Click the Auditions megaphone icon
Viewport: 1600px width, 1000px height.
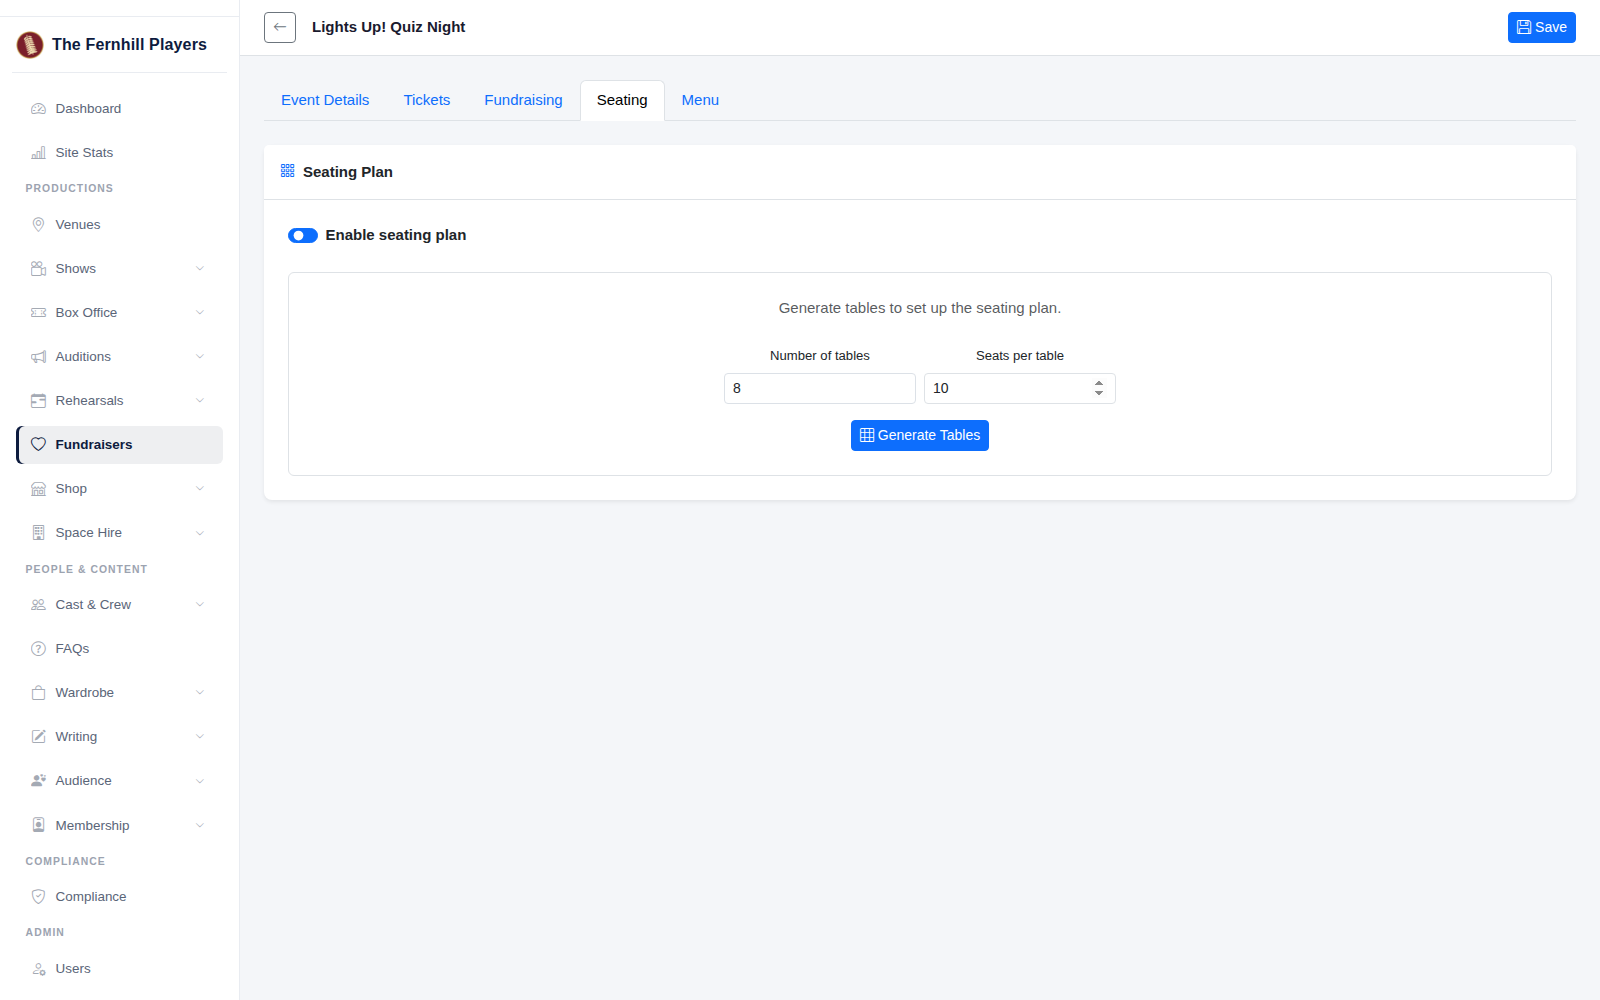(x=38, y=357)
